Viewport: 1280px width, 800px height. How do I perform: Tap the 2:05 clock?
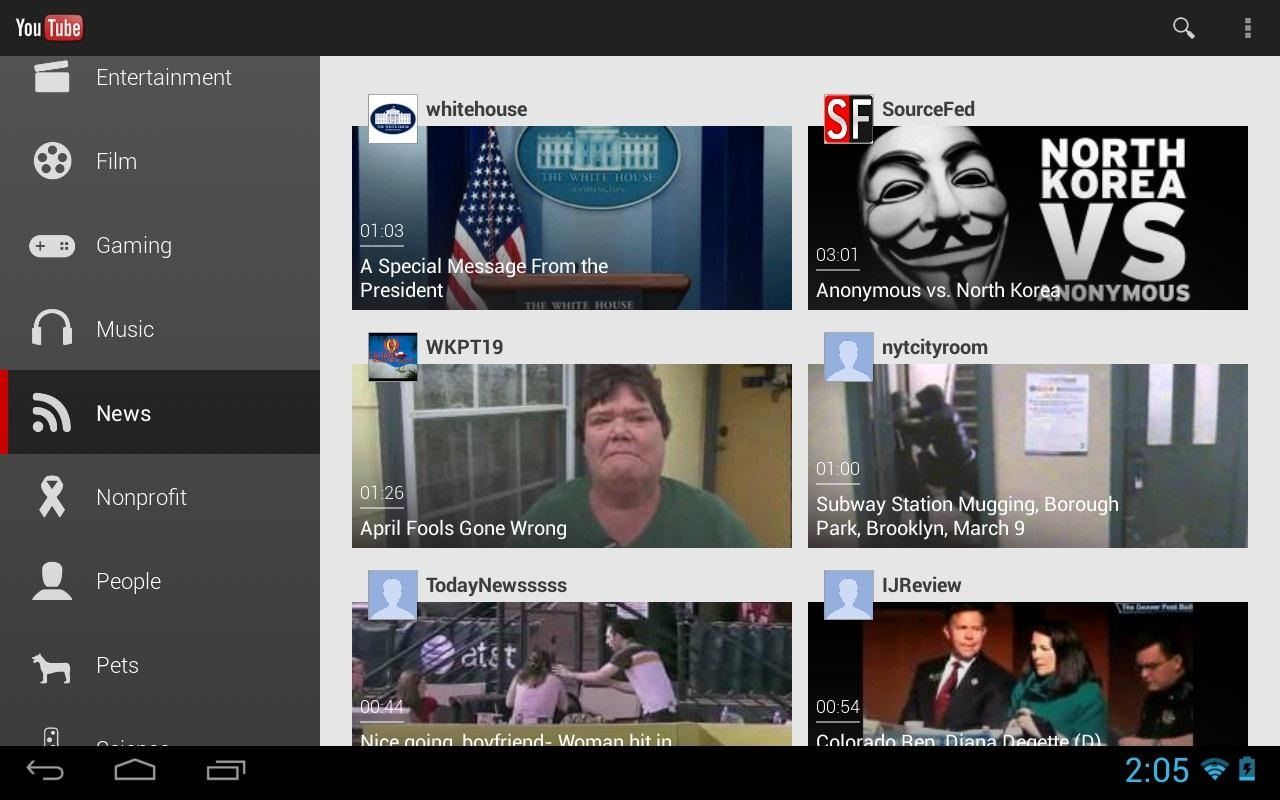1157,770
